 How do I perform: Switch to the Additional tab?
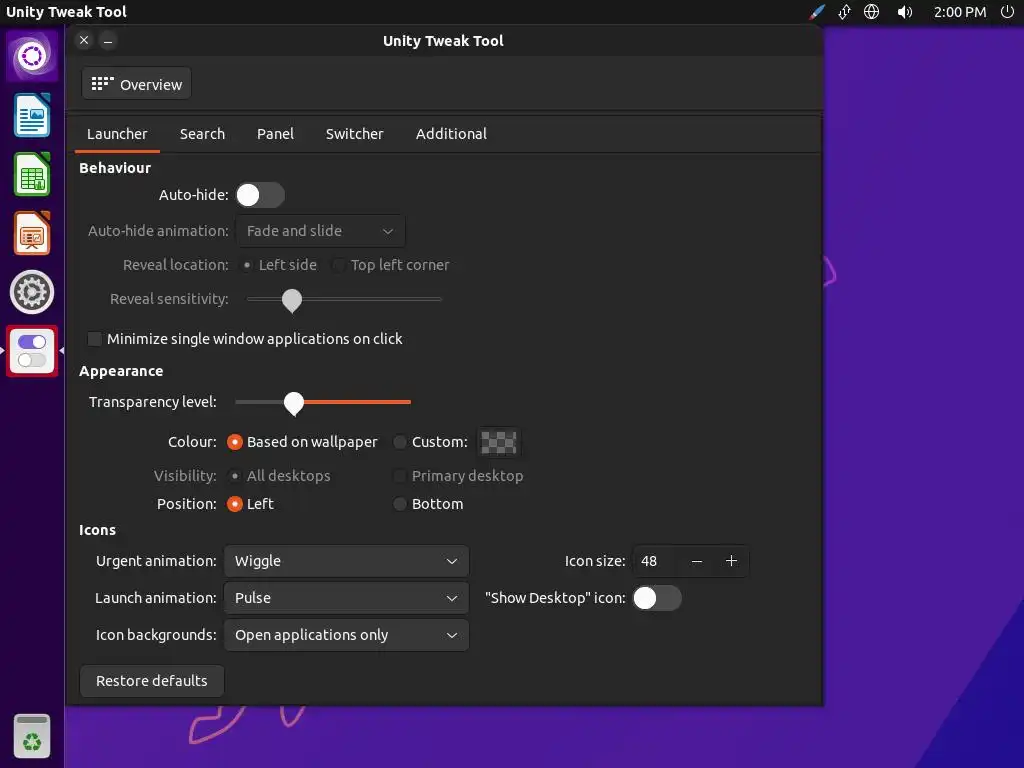click(x=451, y=134)
